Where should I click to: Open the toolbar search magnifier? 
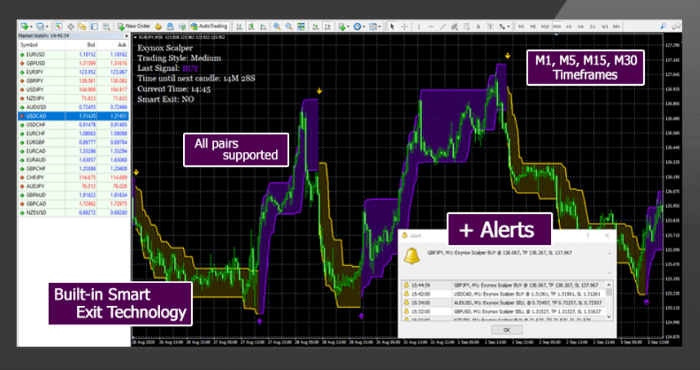point(663,26)
